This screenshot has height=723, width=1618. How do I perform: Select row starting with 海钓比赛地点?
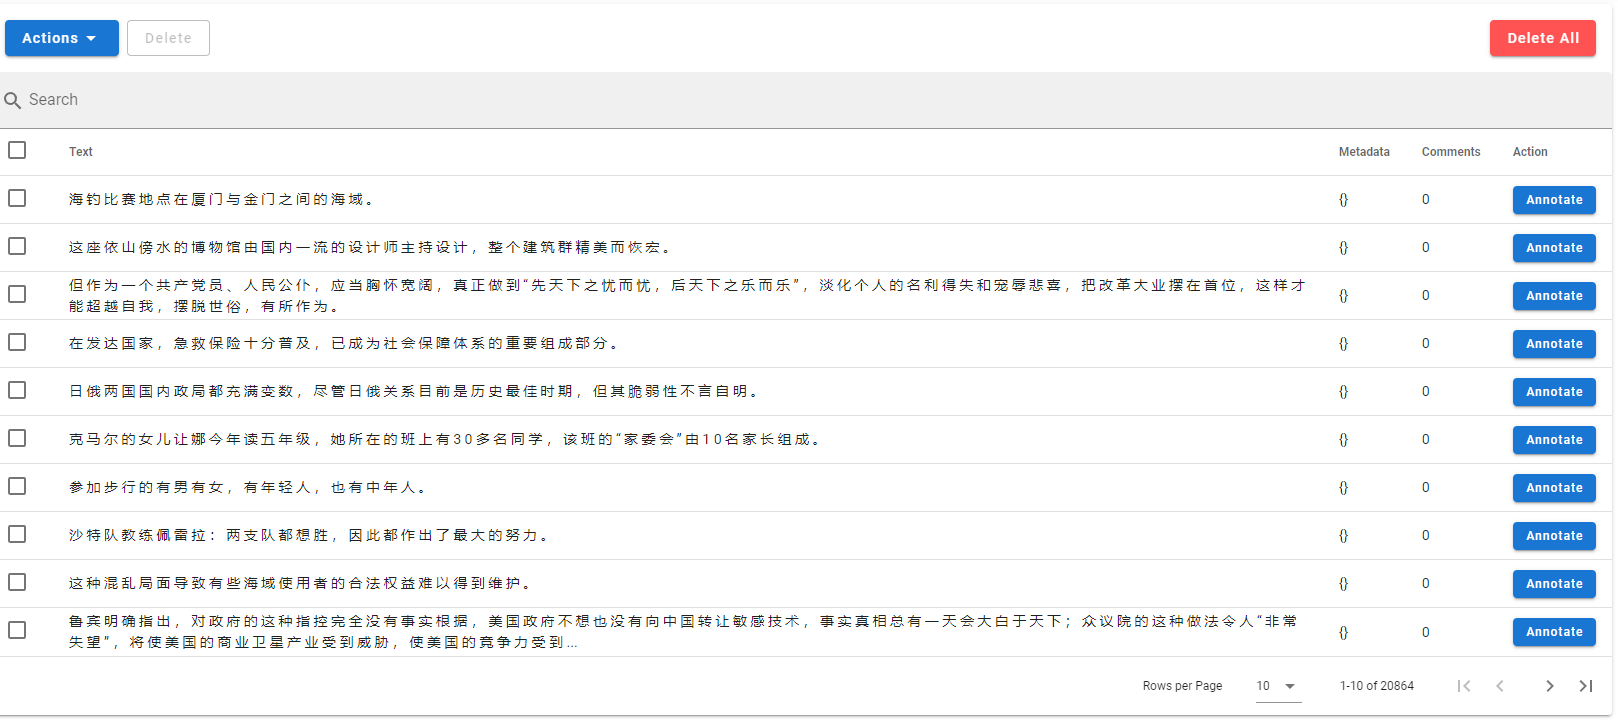[17, 198]
